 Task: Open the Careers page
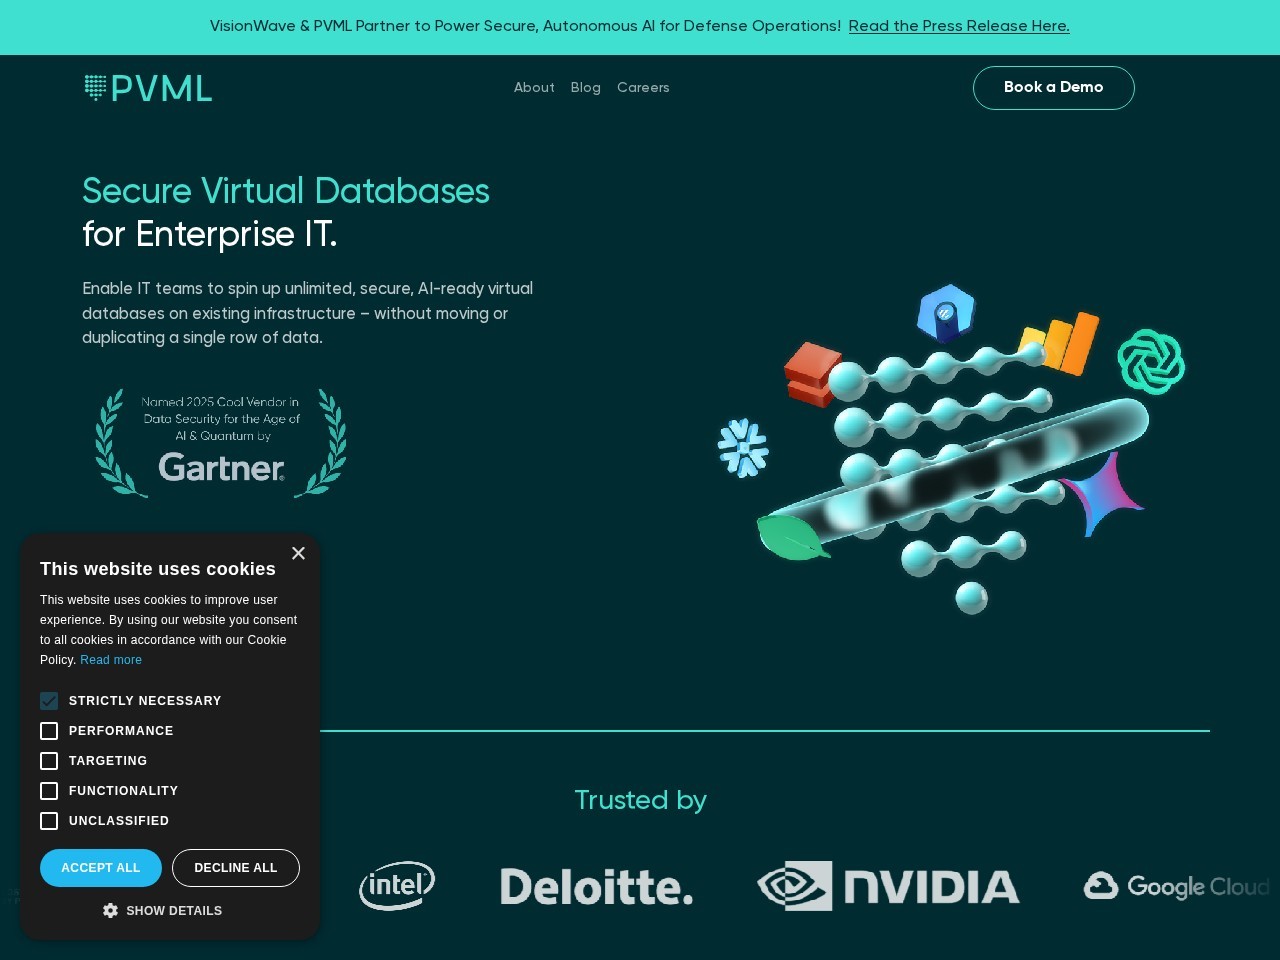pos(643,88)
